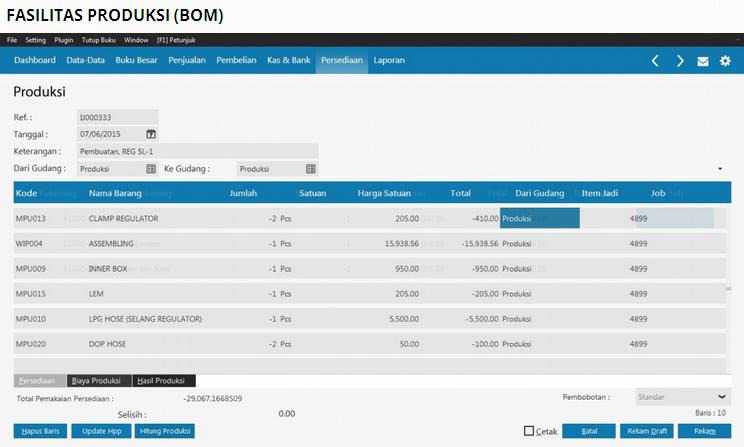This screenshot has height=447, width=744.
Task: Click the forward arrow navigation icon
Action: pyautogui.click(x=680, y=61)
